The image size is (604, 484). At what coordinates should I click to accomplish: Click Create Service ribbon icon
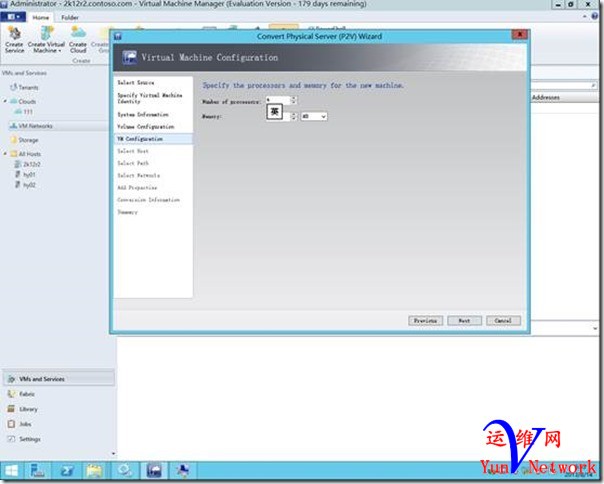(x=15, y=40)
